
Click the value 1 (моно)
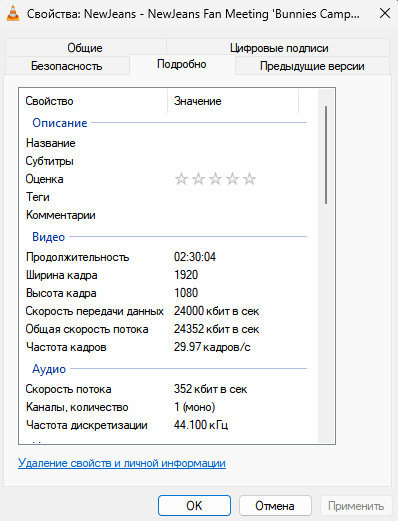click(195, 407)
